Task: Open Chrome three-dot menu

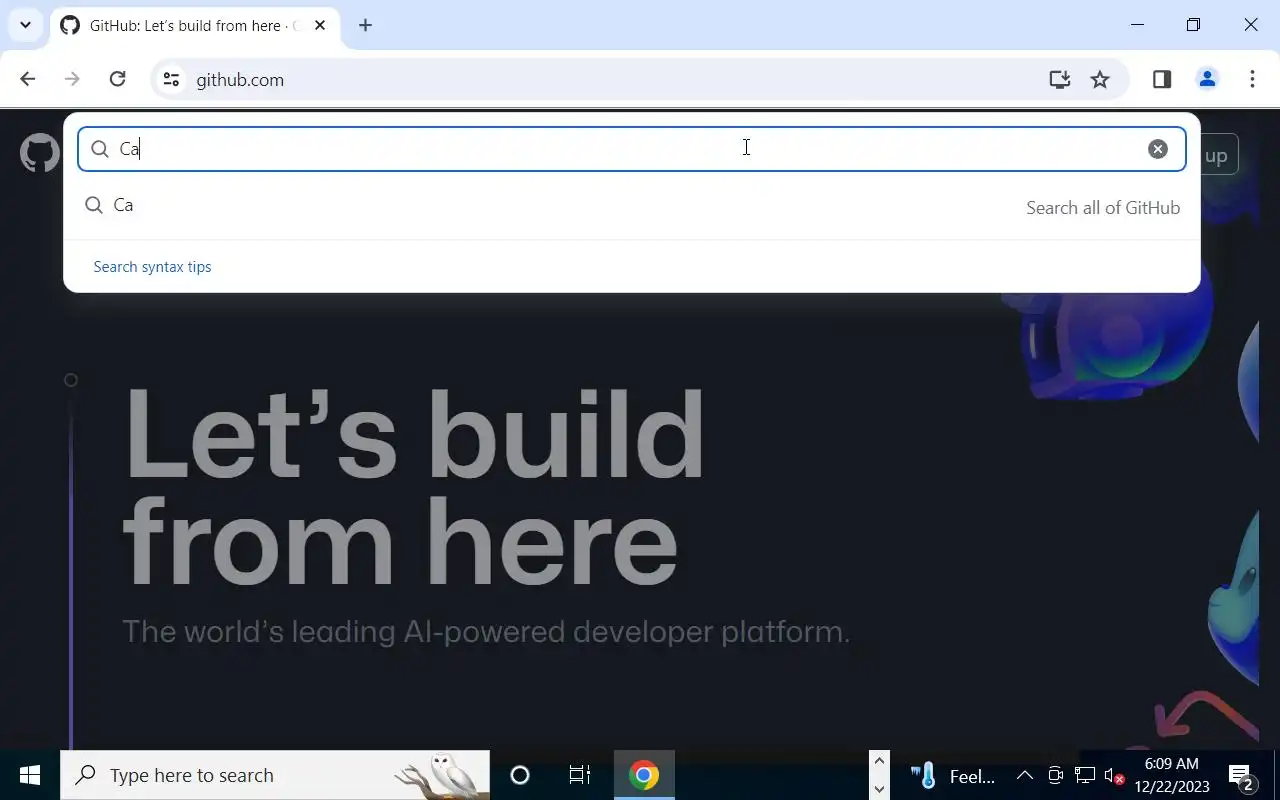Action: [1252, 79]
